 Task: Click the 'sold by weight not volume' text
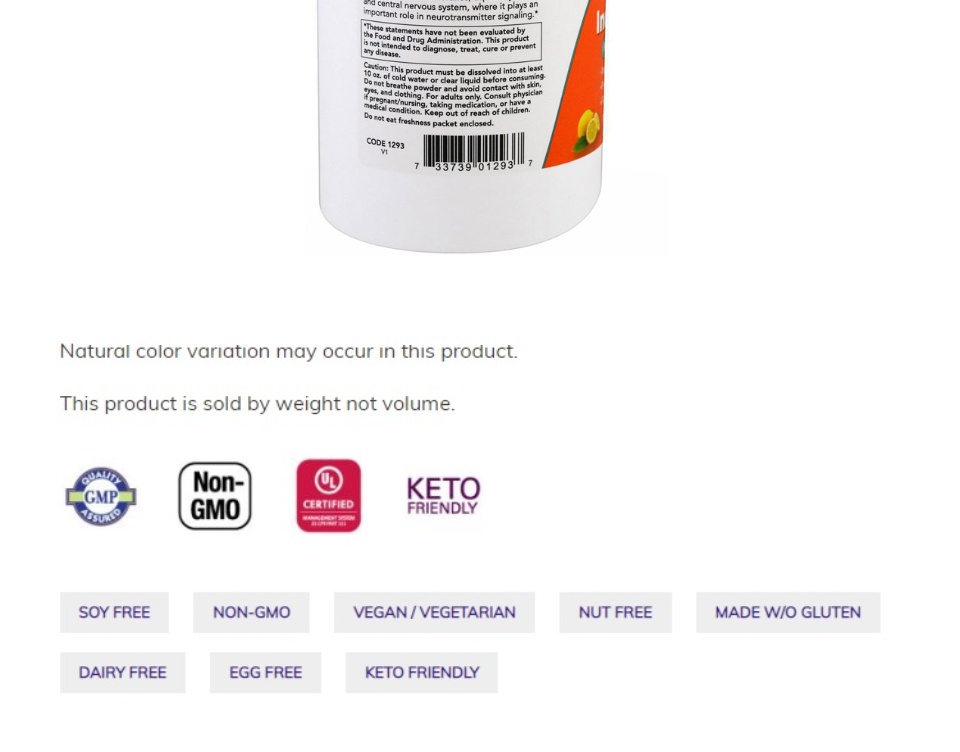tap(257, 404)
